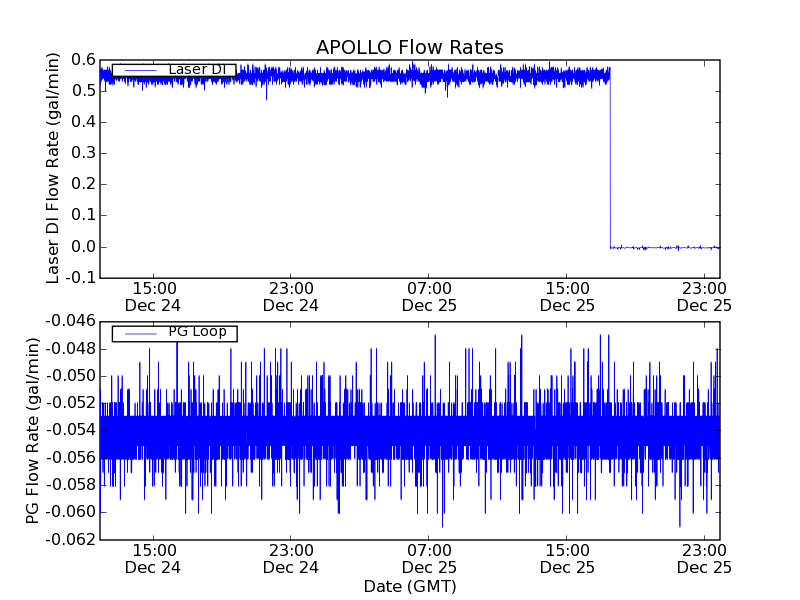Click the 0.4 tick label on top plot
800x600 pixels.
[x=83, y=122]
